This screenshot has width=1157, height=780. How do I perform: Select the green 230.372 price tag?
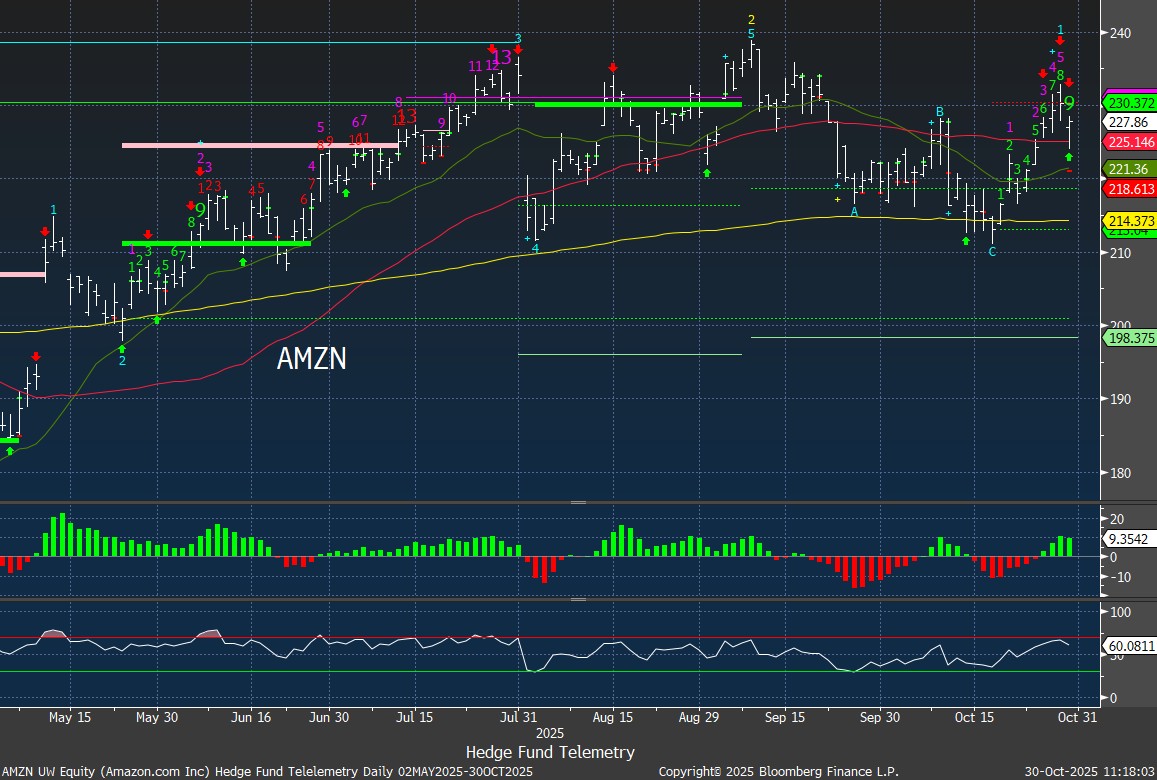click(1130, 103)
